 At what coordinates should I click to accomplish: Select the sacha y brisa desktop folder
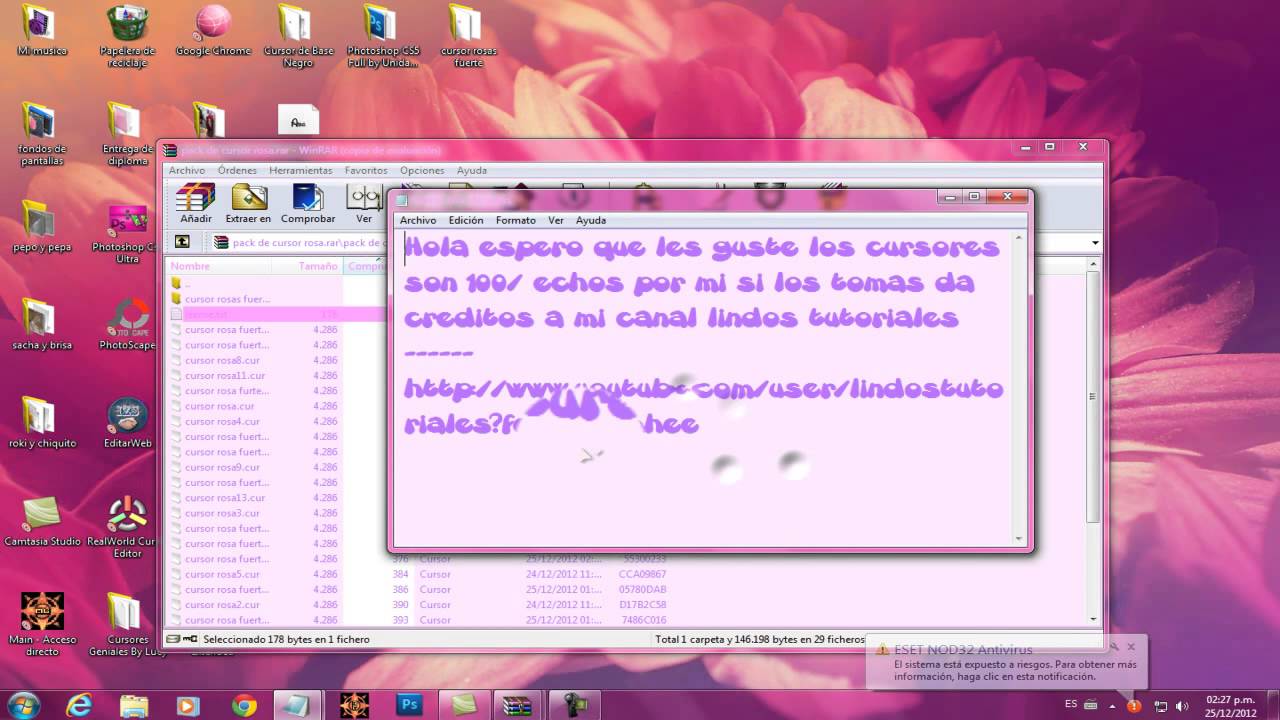42,325
